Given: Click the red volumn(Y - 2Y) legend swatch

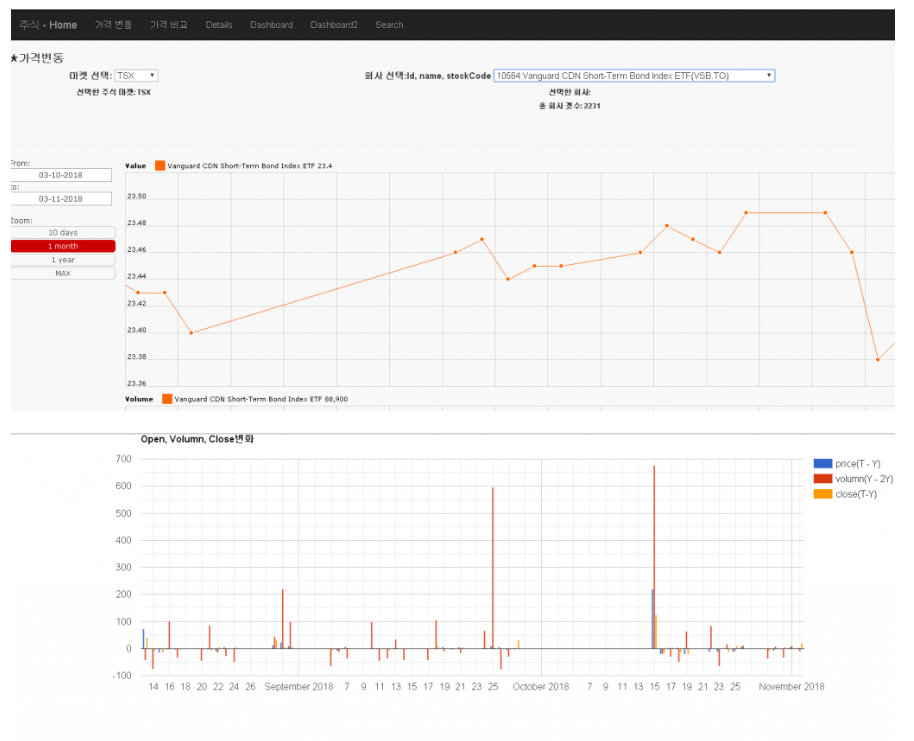Looking at the screenshot, I should click(823, 479).
